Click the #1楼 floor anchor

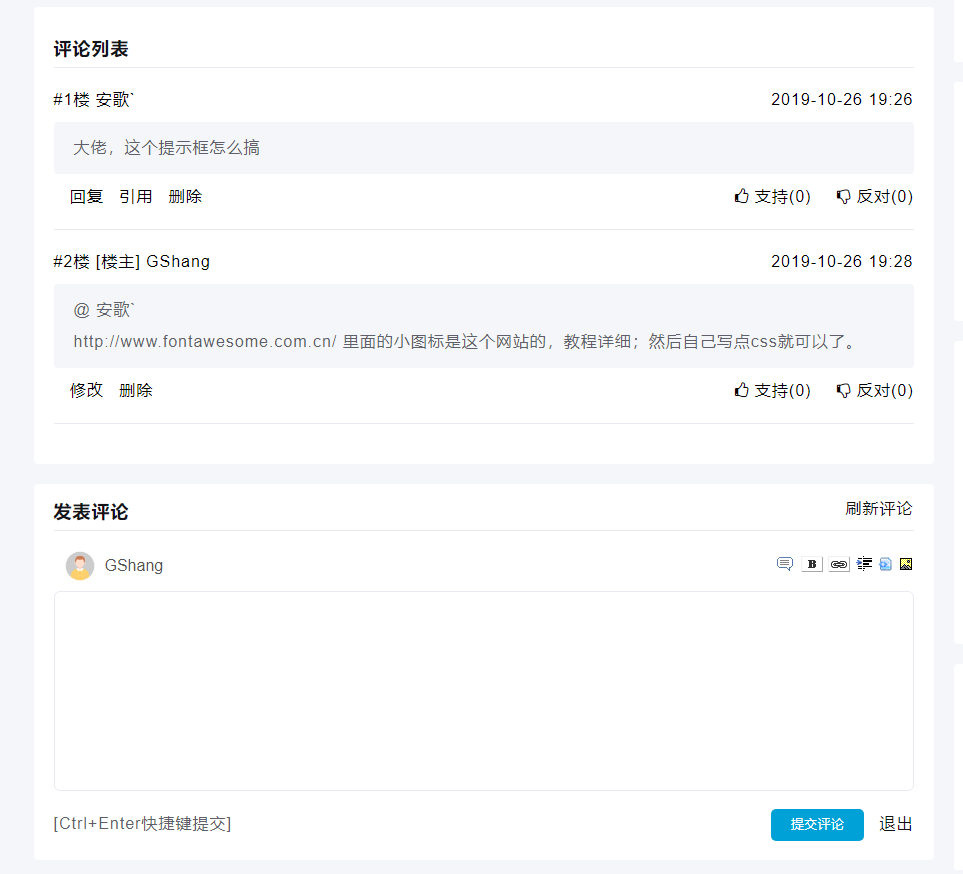click(72, 99)
